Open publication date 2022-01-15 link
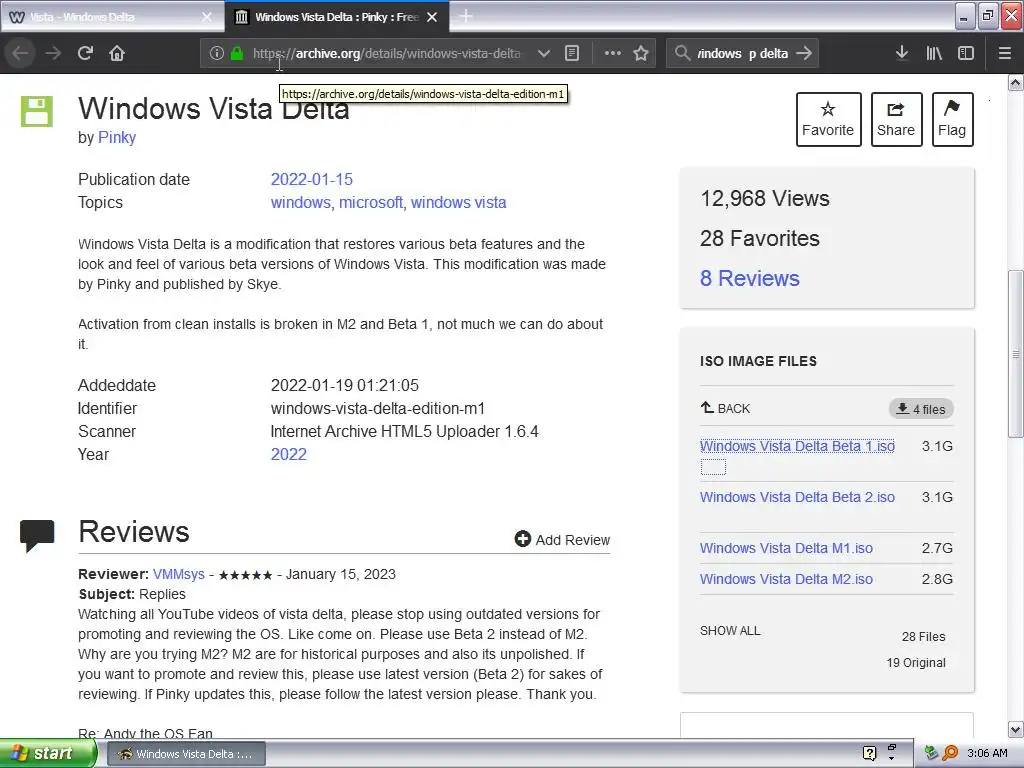The image size is (1024, 768). (312, 179)
